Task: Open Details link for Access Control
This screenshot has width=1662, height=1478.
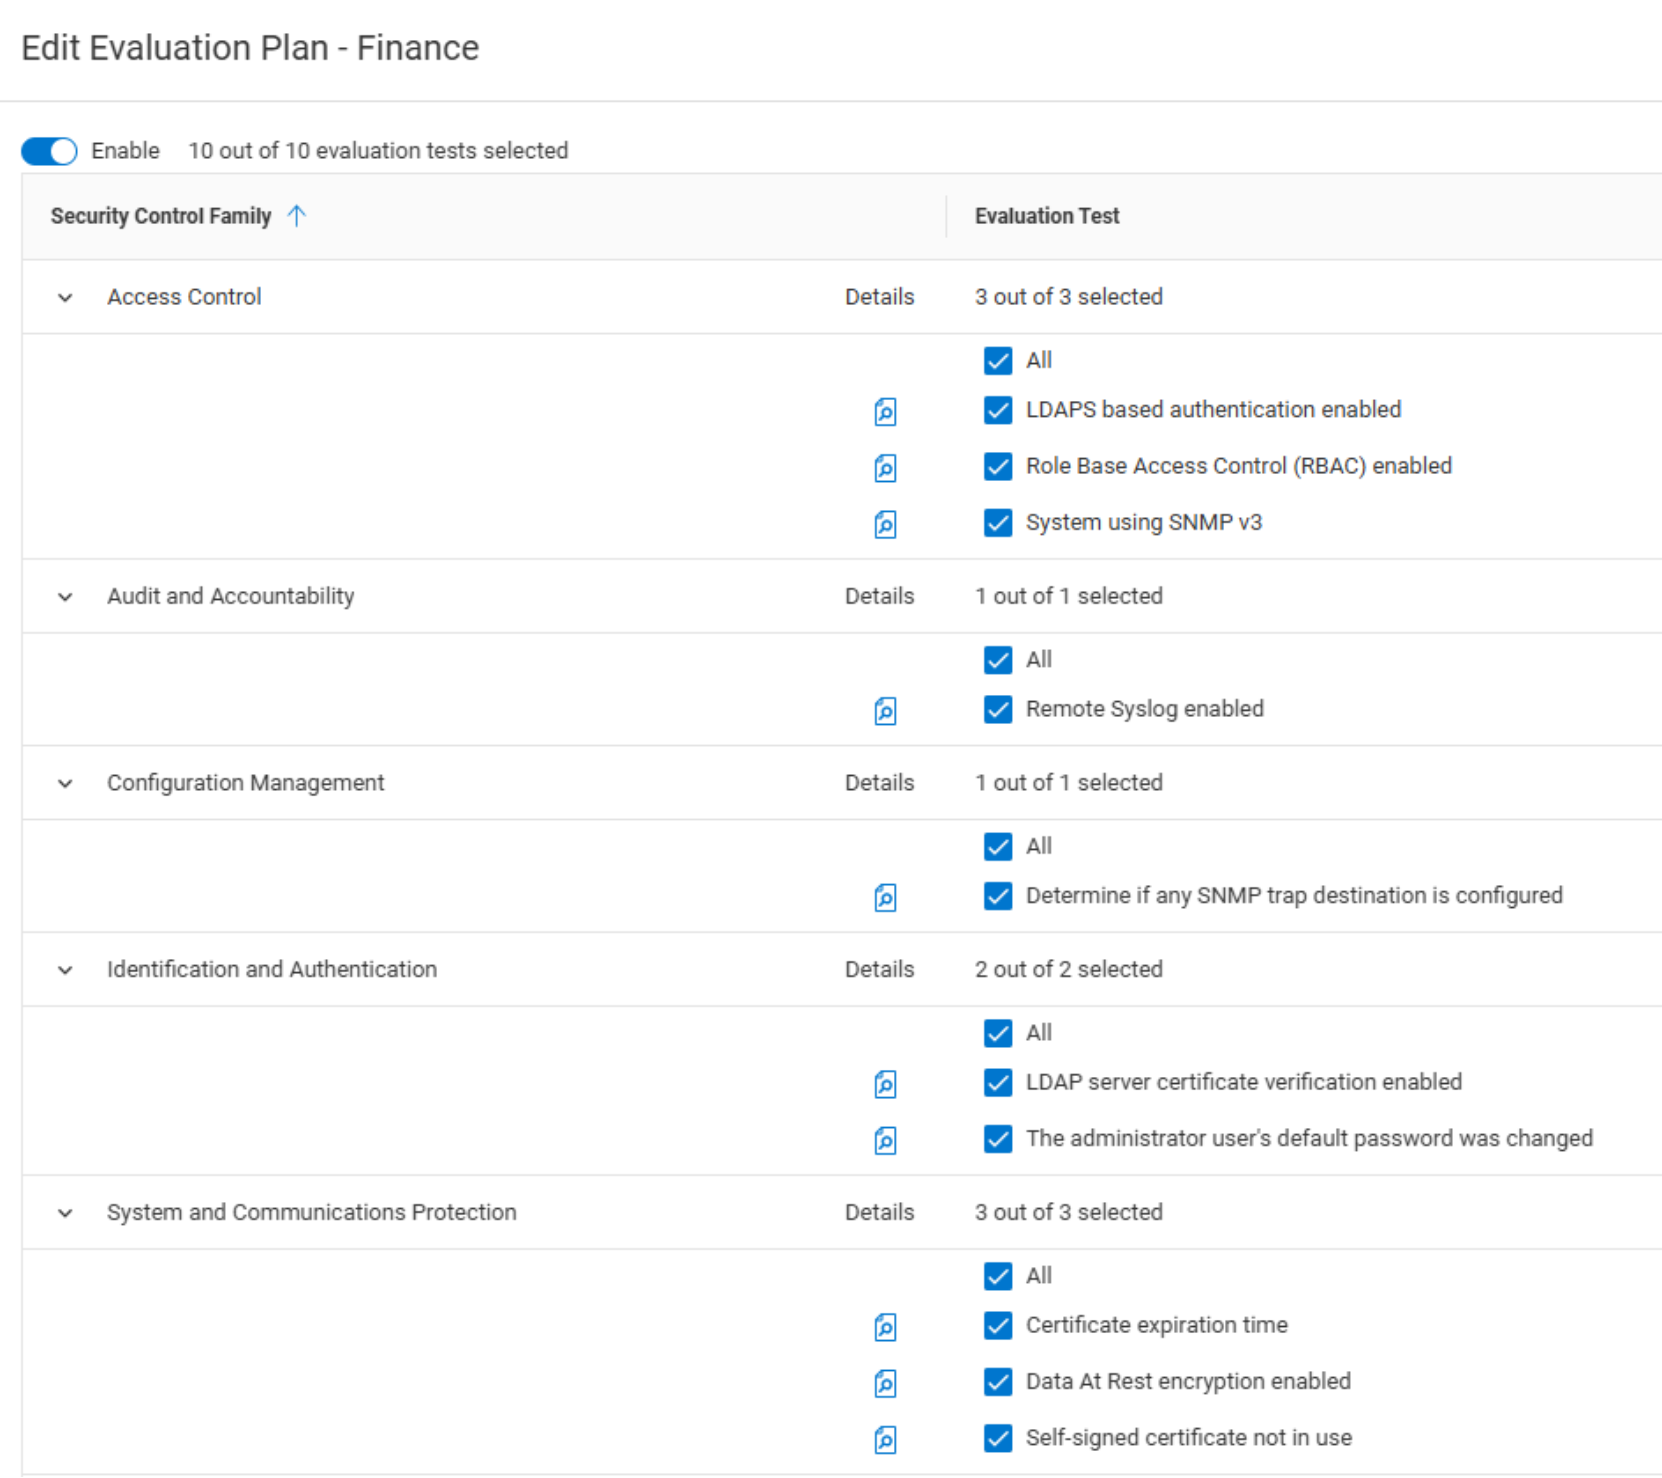Action: (879, 297)
